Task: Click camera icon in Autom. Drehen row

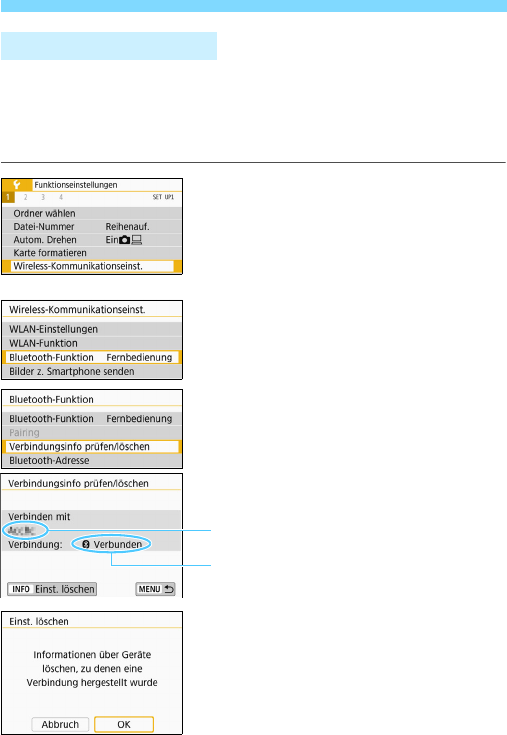Action: pyautogui.click(x=125, y=240)
